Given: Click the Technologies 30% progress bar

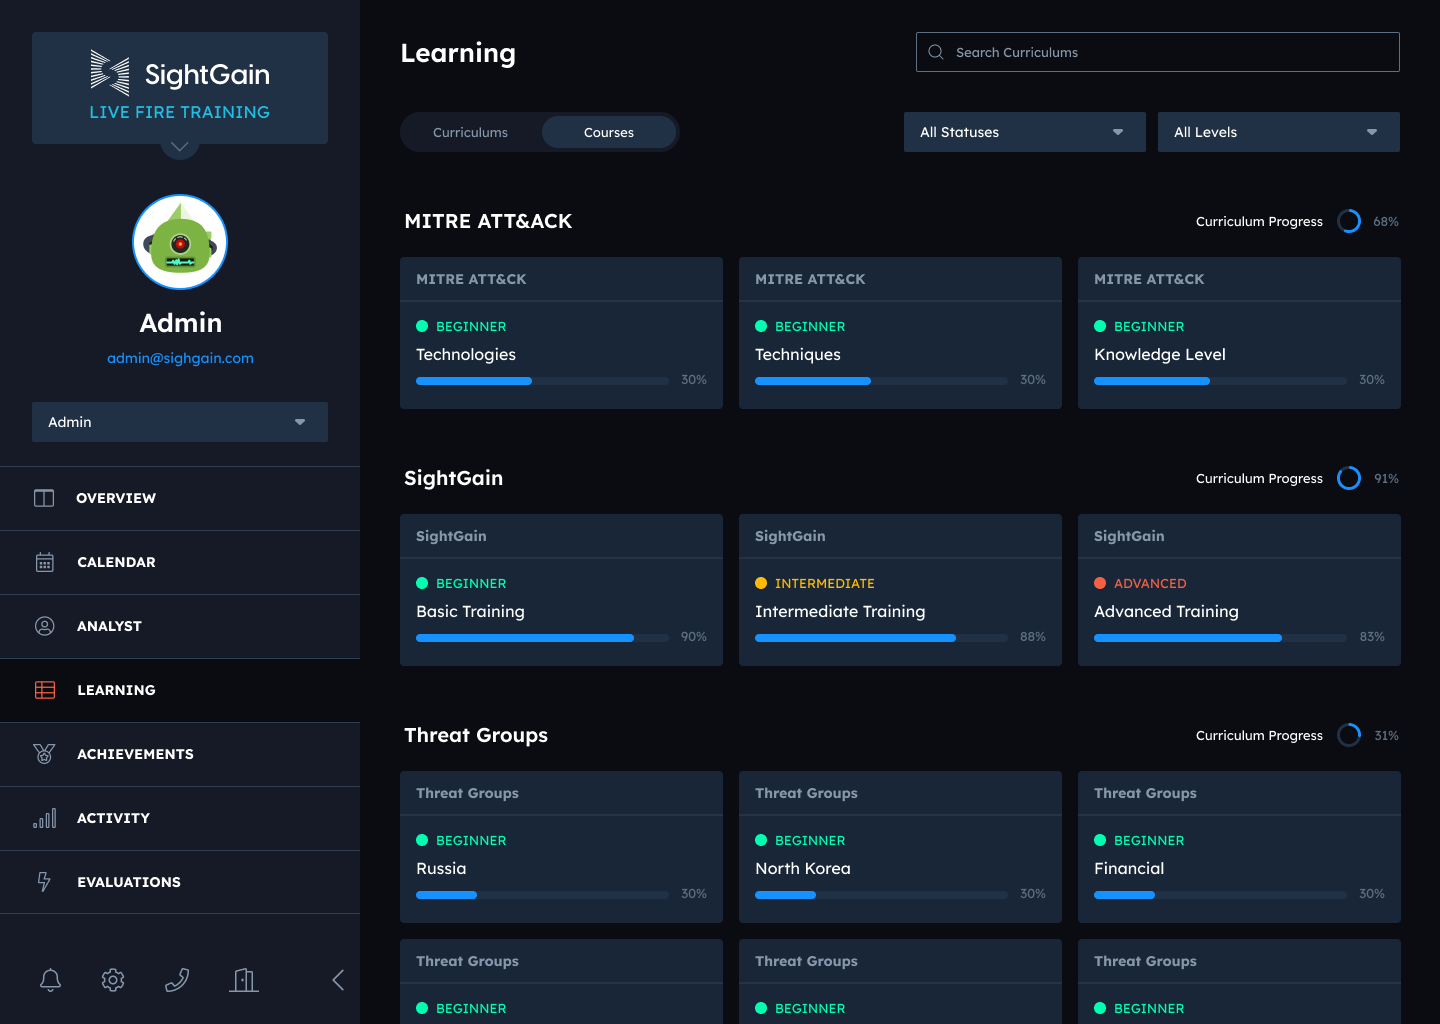Looking at the screenshot, I should 542,381.
